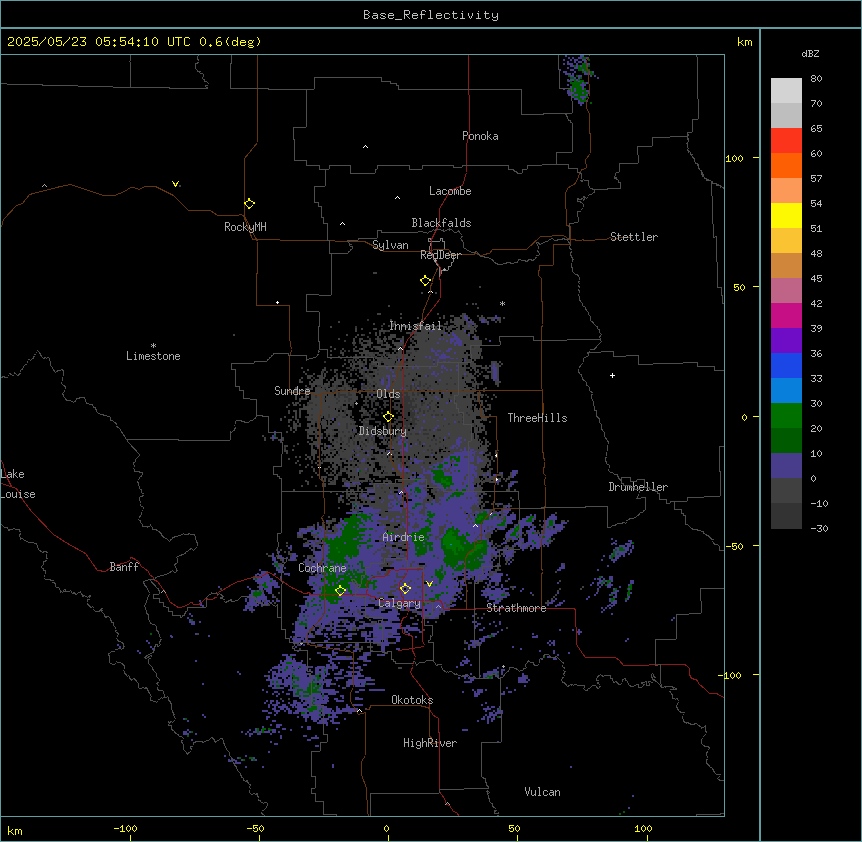The height and width of the screenshot is (842, 862).
Task: Click the yellow station marker south of RedDeer
Action: coord(425,280)
